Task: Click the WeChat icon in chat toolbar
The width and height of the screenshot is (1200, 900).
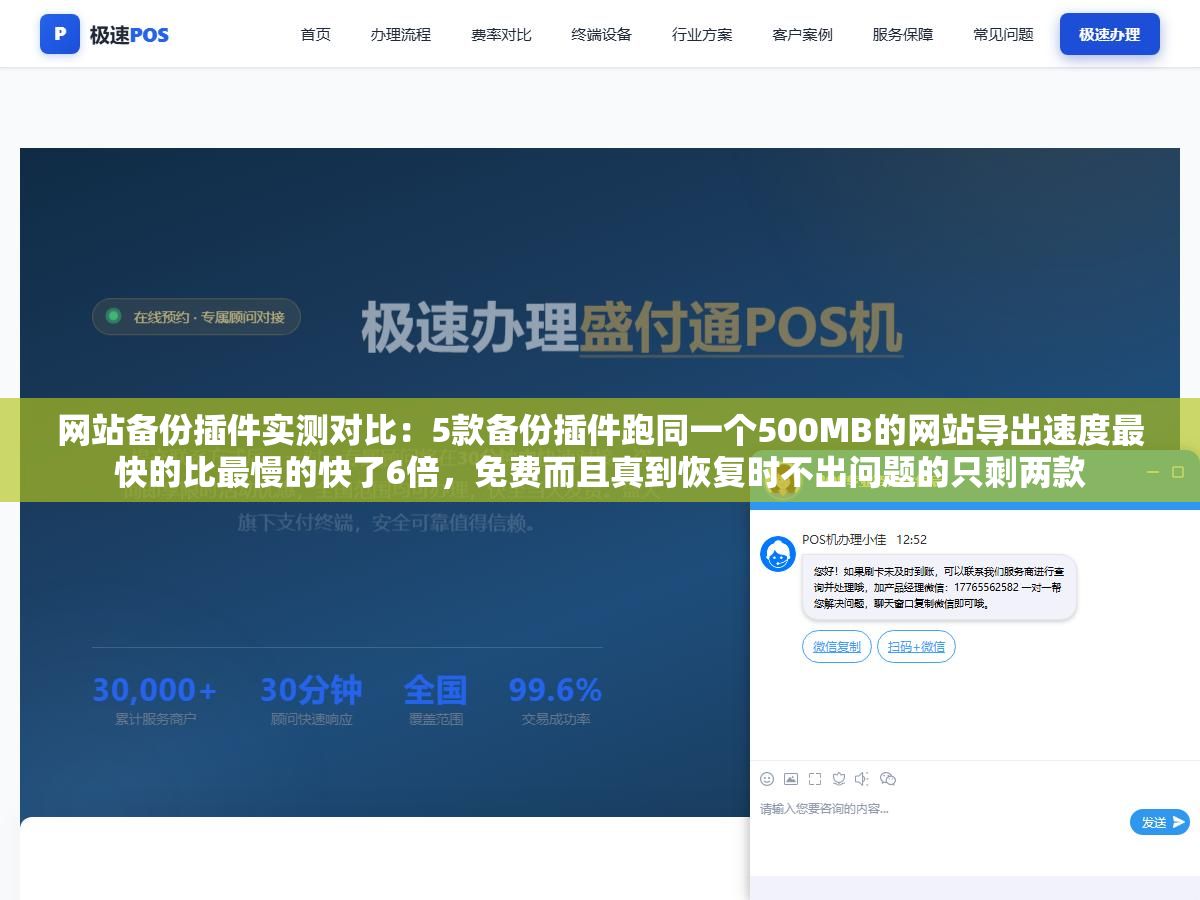Action: tap(887, 778)
